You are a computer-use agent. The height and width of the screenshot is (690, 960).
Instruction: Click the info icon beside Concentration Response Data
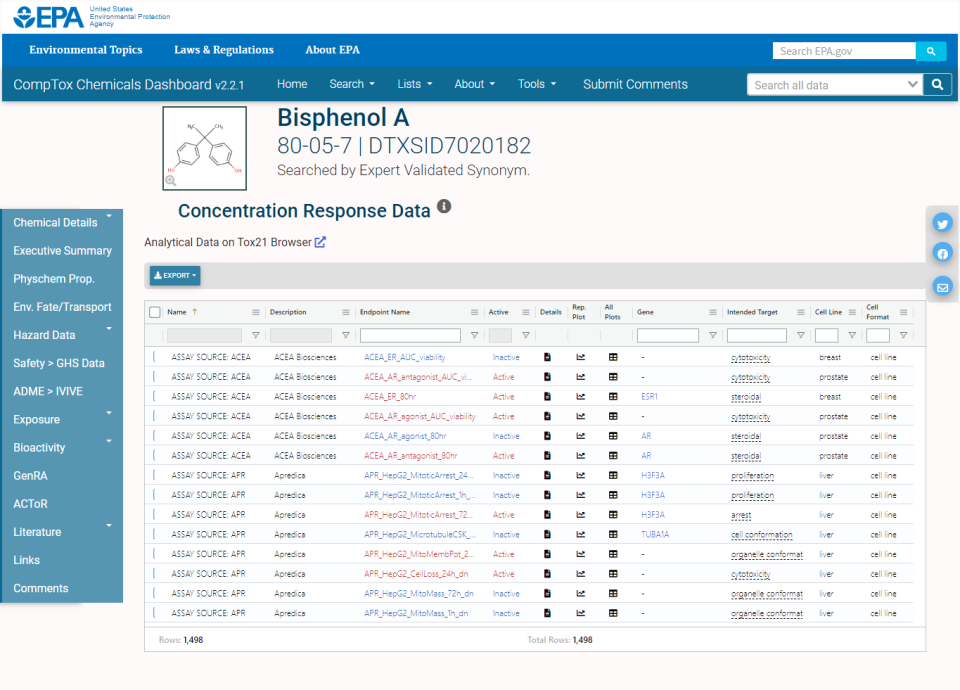click(443, 206)
